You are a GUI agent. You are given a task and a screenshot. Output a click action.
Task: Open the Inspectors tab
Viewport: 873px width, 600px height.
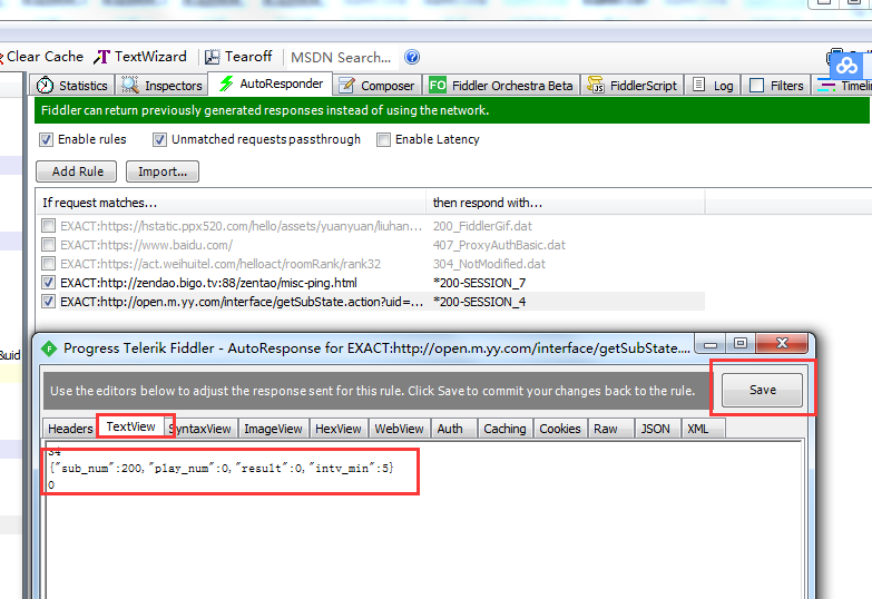[161, 85]
